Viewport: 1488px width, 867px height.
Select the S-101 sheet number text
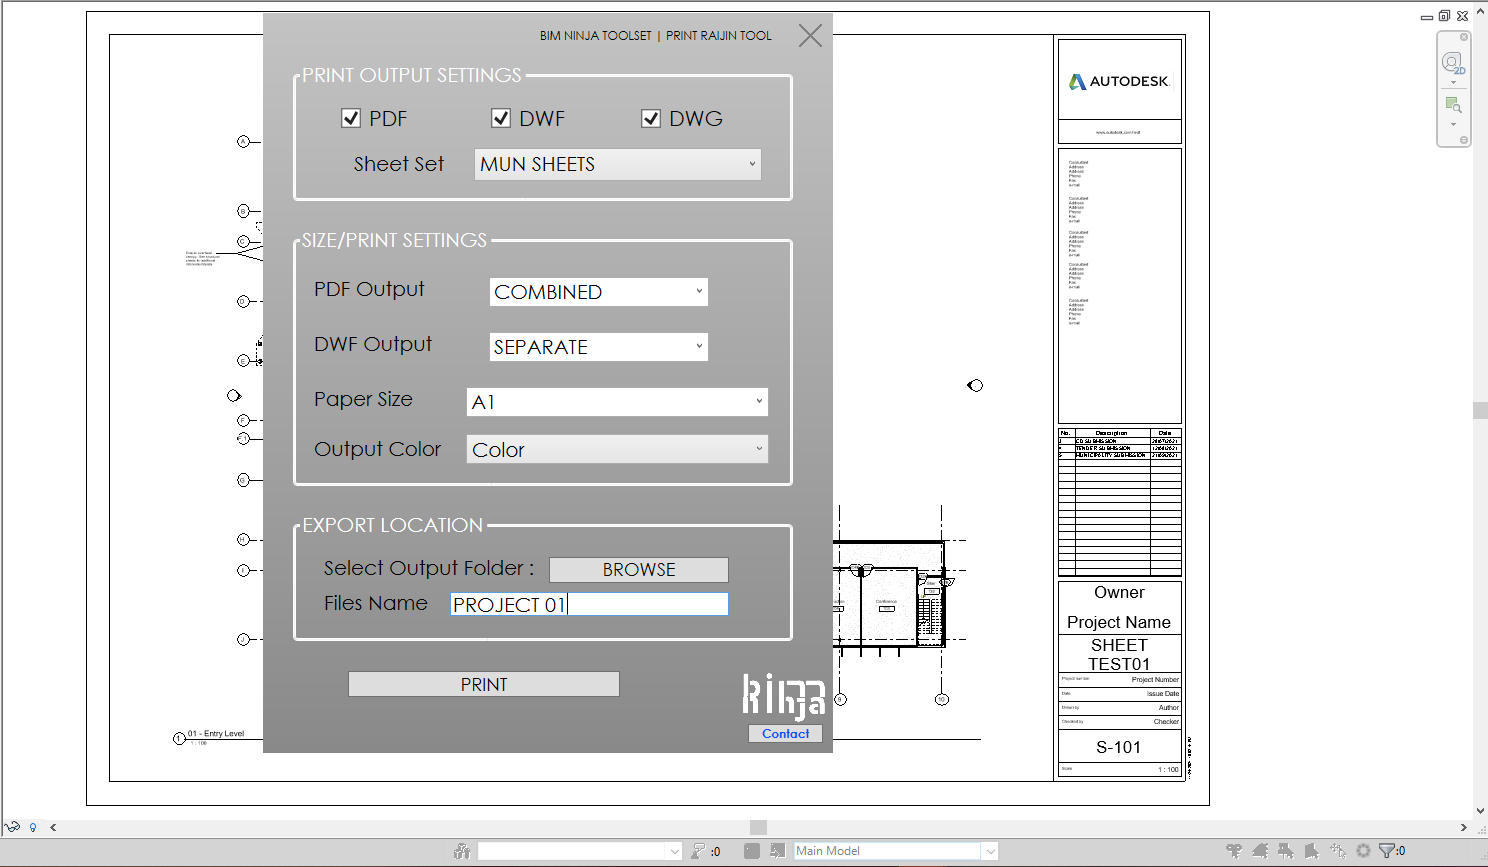pos(1118,747)
